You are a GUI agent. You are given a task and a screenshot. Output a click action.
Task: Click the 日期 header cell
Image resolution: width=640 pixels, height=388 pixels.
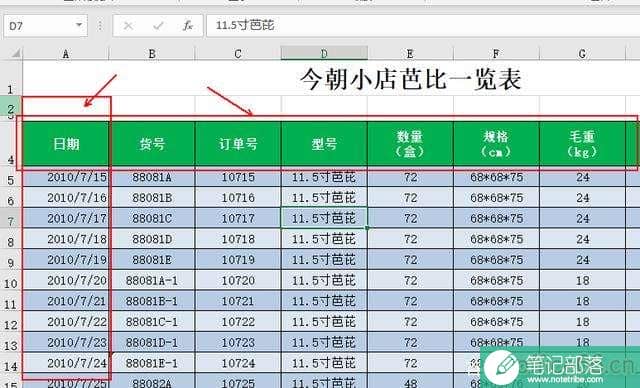[x=66, y=144]
